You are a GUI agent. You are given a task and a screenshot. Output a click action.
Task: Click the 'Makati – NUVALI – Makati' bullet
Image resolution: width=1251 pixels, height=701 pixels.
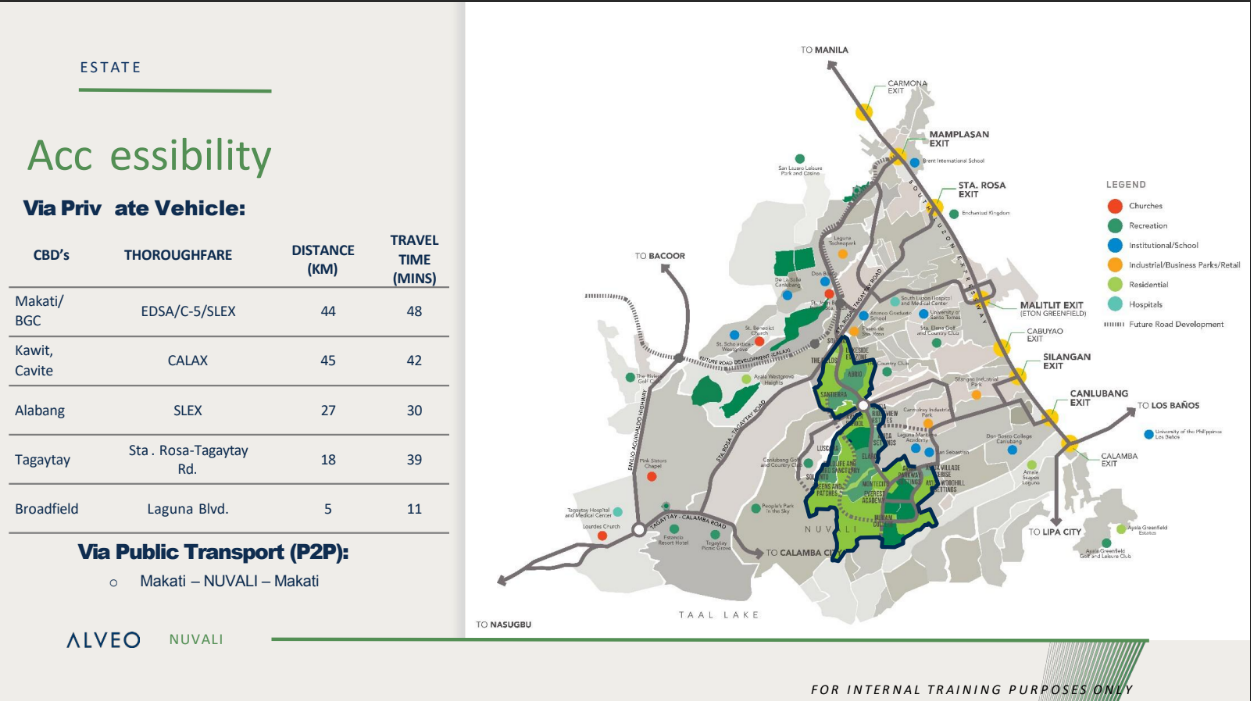click(x=229, y=581)
